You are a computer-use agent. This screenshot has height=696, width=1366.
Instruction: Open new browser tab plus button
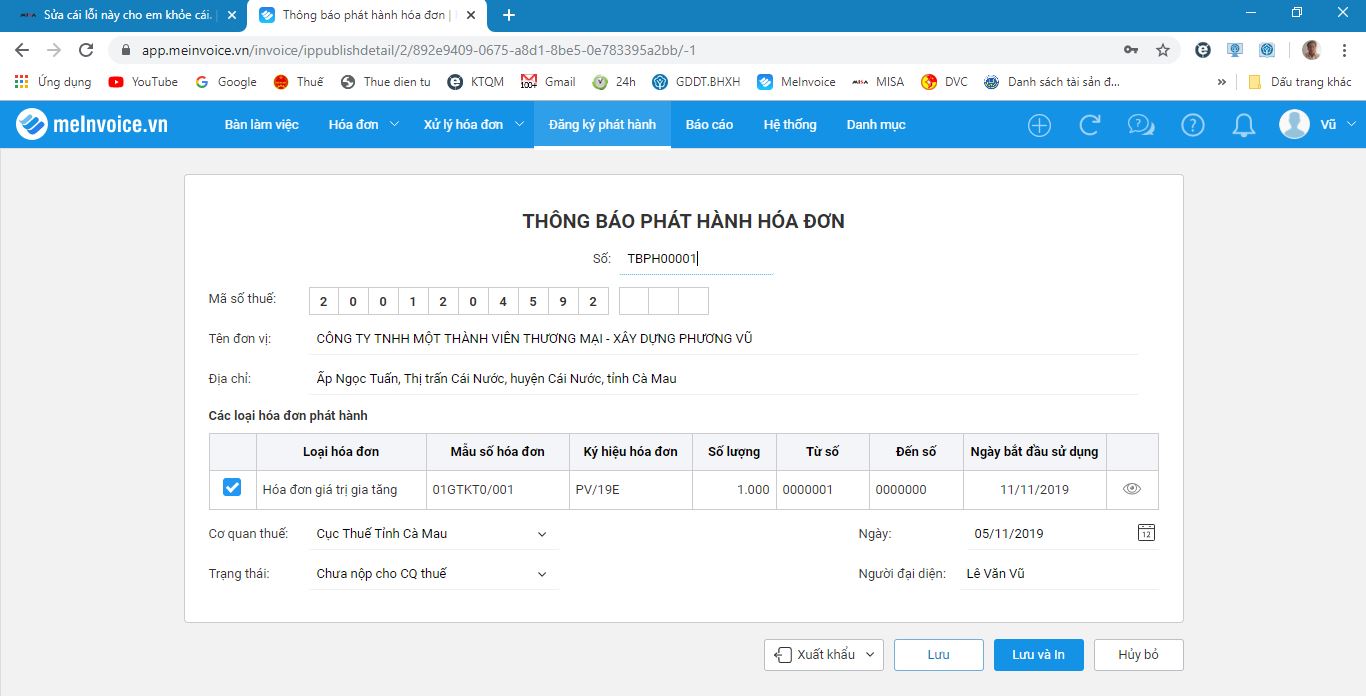point(509,15)
